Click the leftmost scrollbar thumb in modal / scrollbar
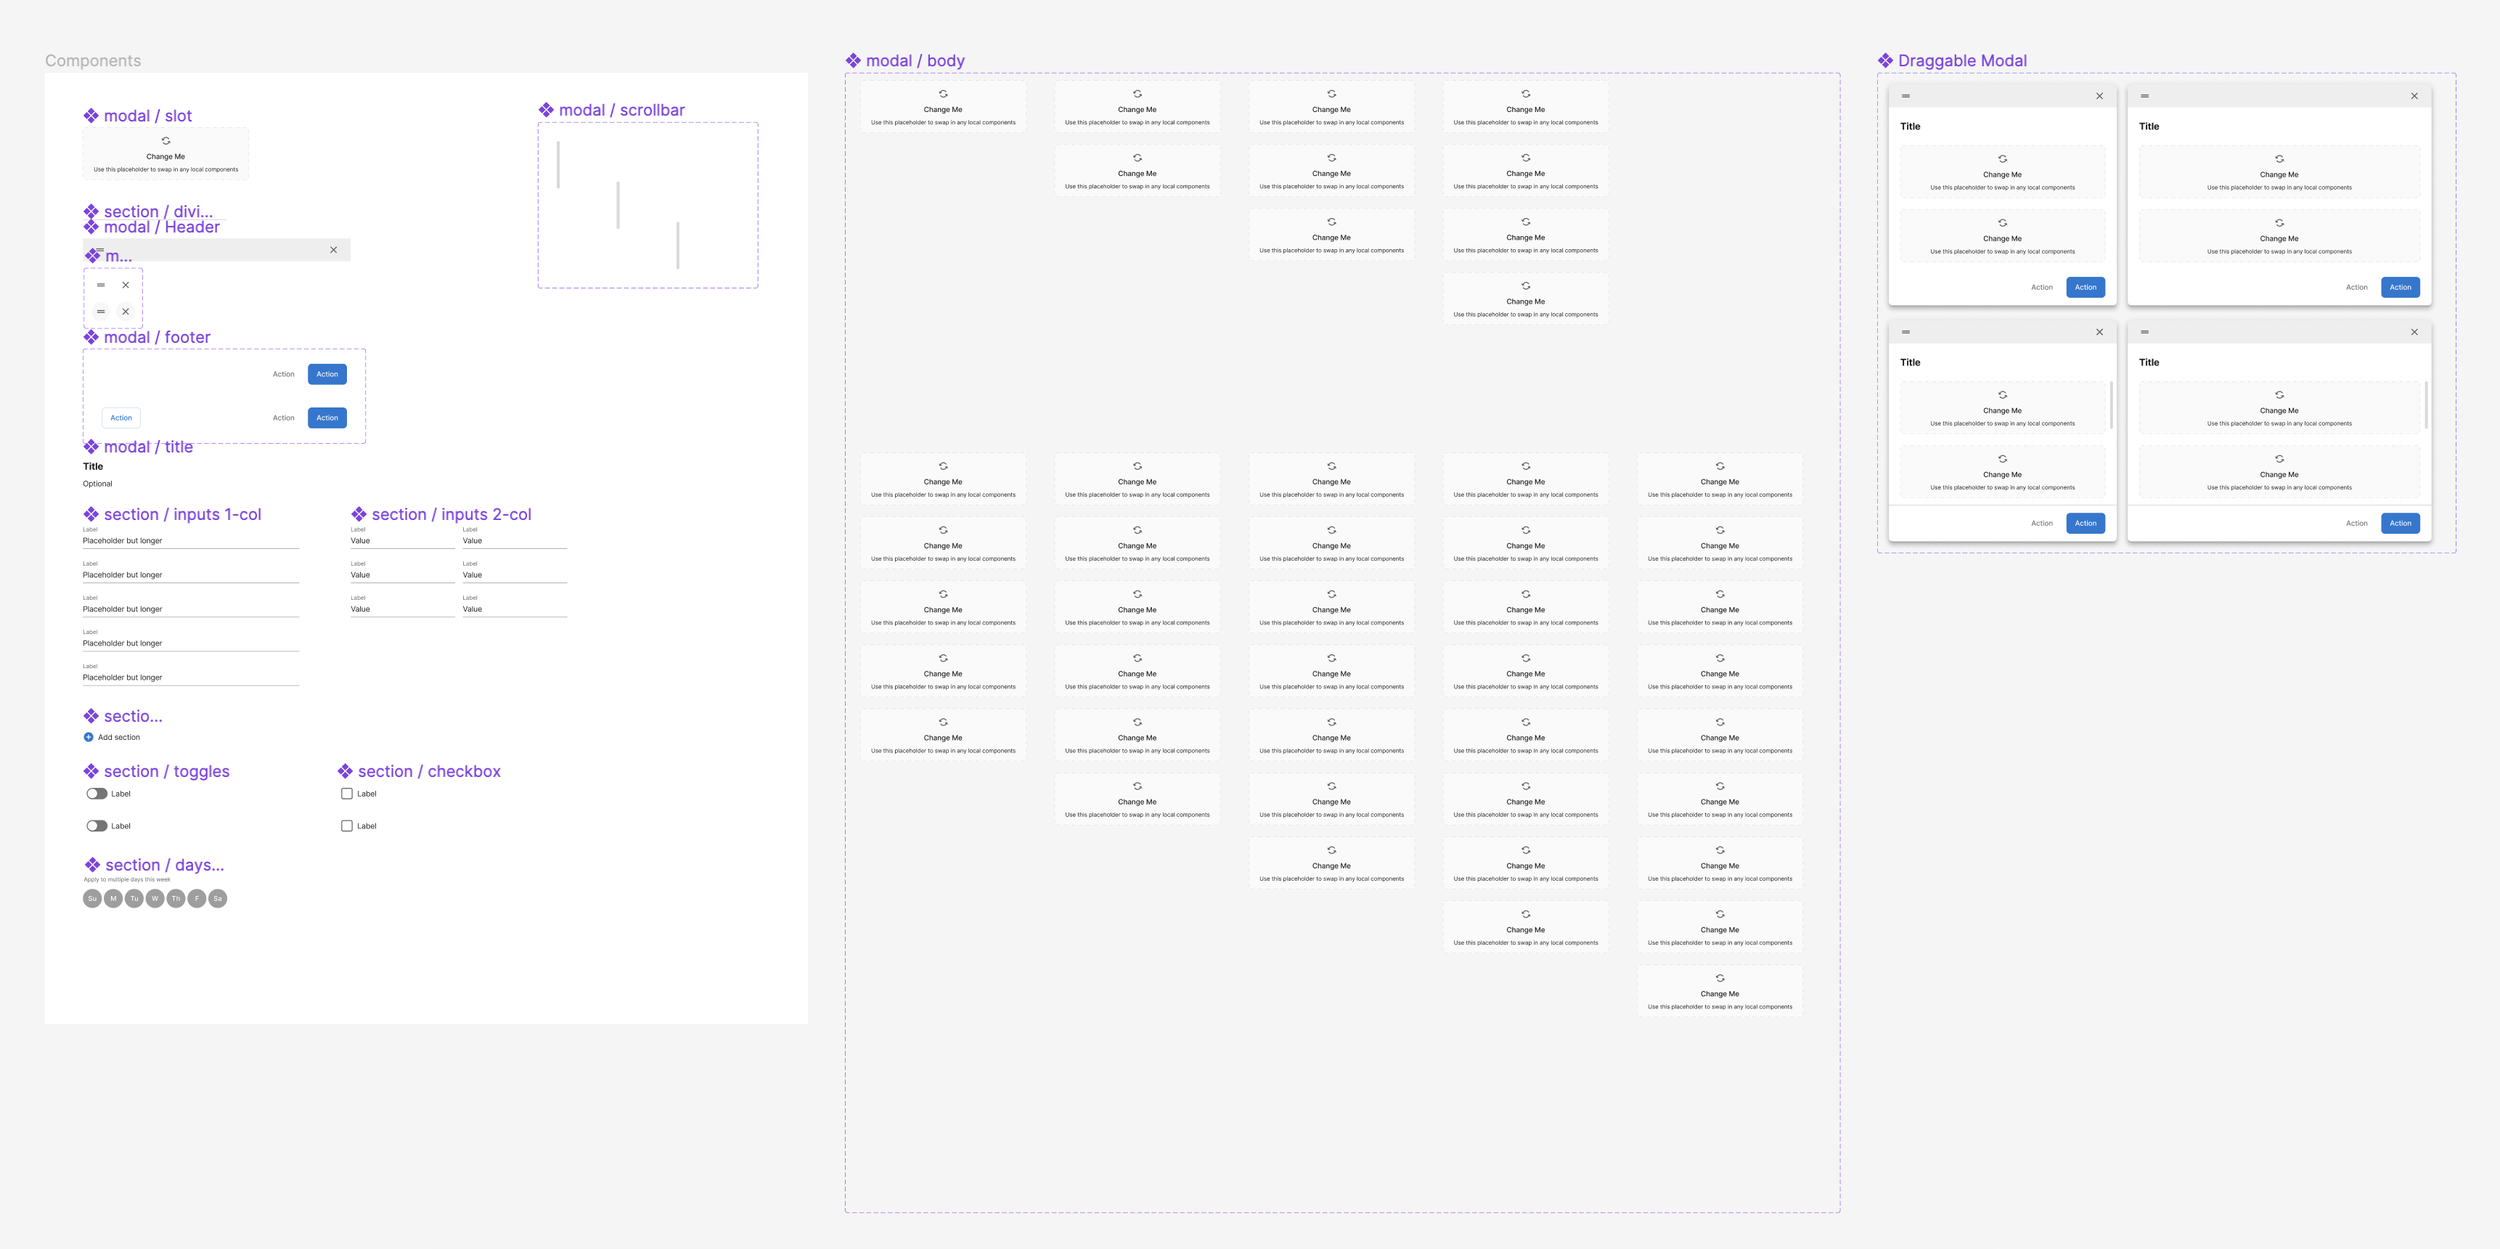 [558, 165]
